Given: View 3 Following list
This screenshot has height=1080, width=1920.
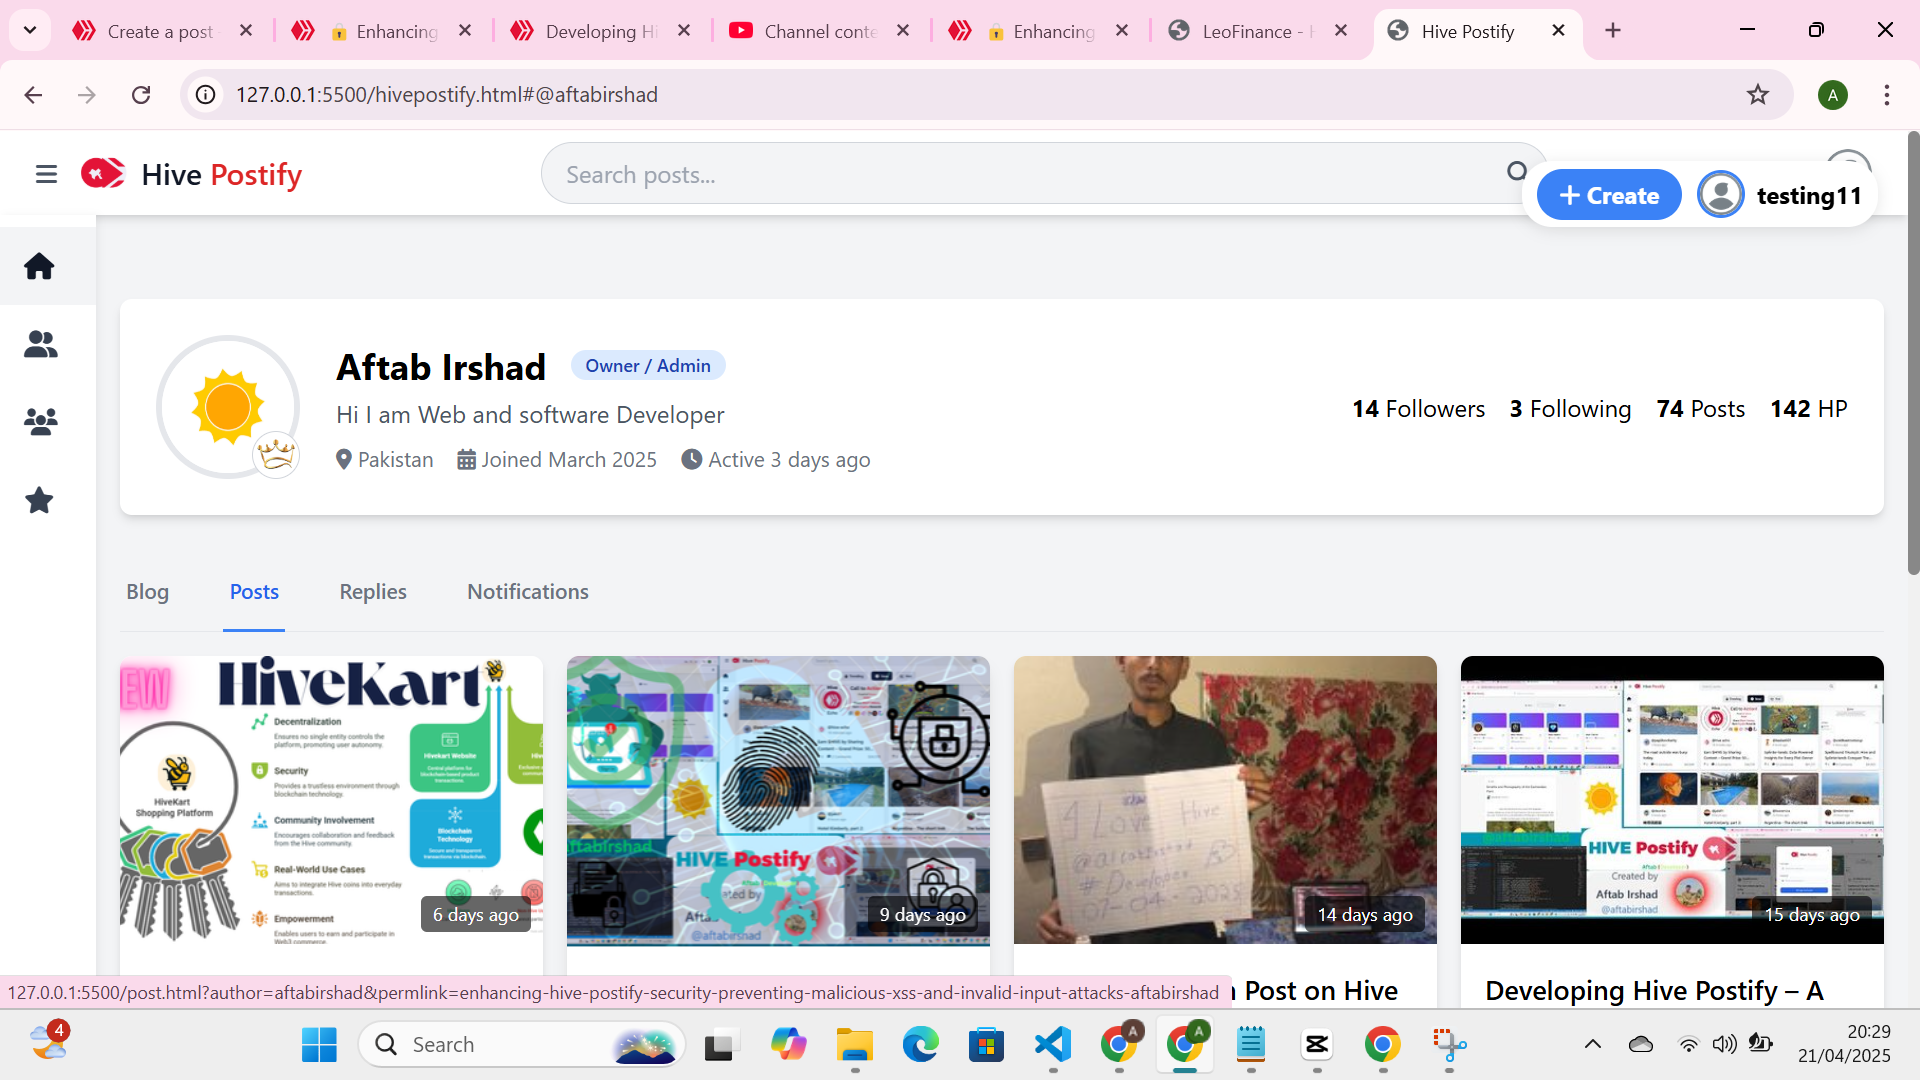Looking at the screenshot, I should [x=1570, y=409].
